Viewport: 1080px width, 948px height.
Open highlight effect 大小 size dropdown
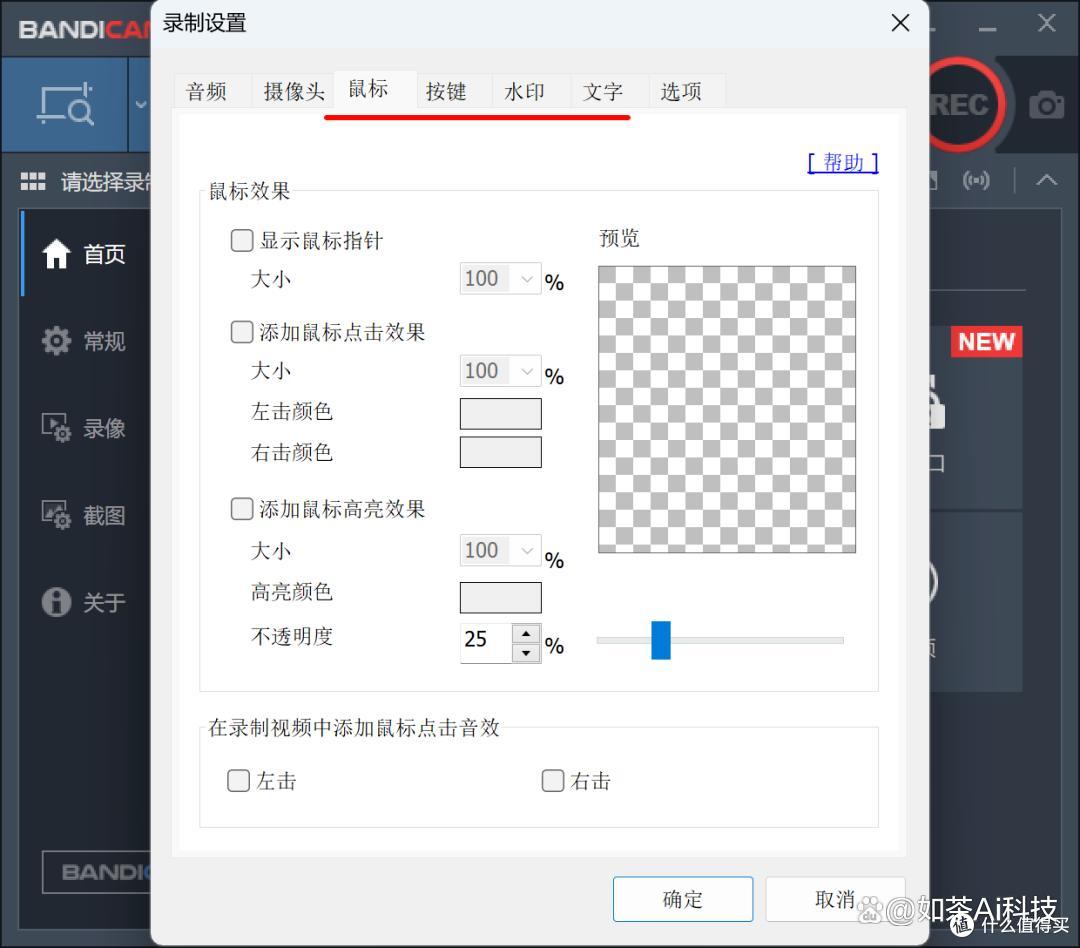[501, 550]
